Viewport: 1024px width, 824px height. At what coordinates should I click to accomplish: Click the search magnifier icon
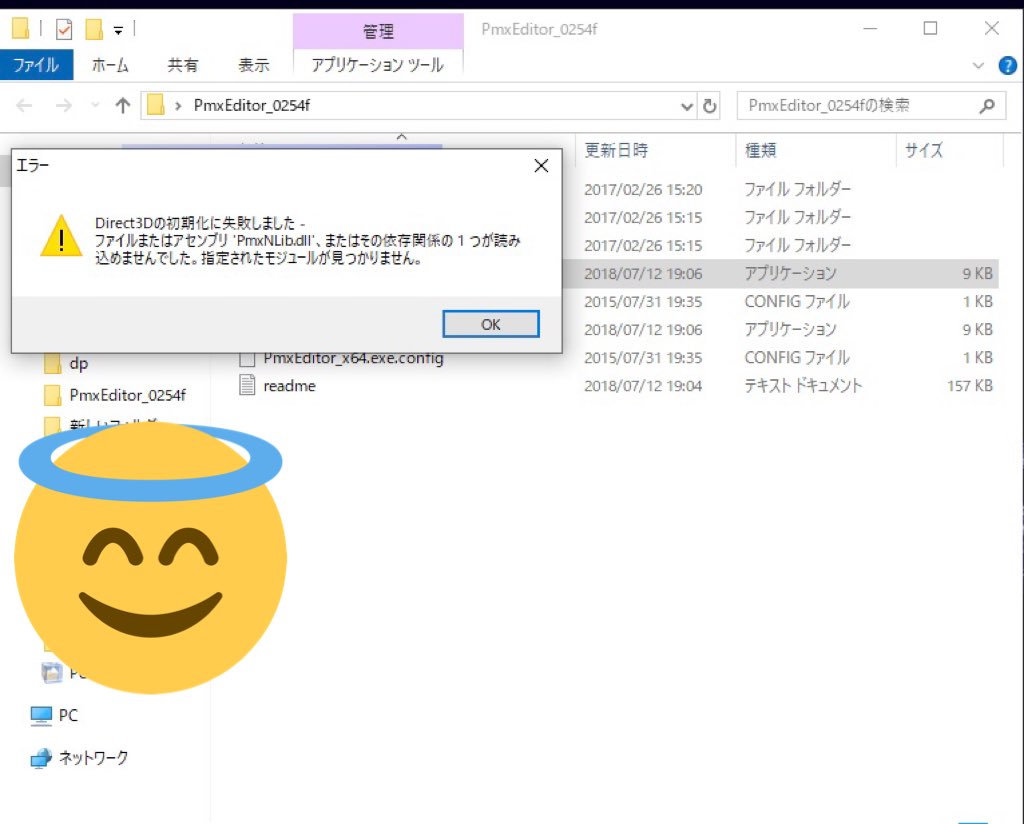[987, 106]
